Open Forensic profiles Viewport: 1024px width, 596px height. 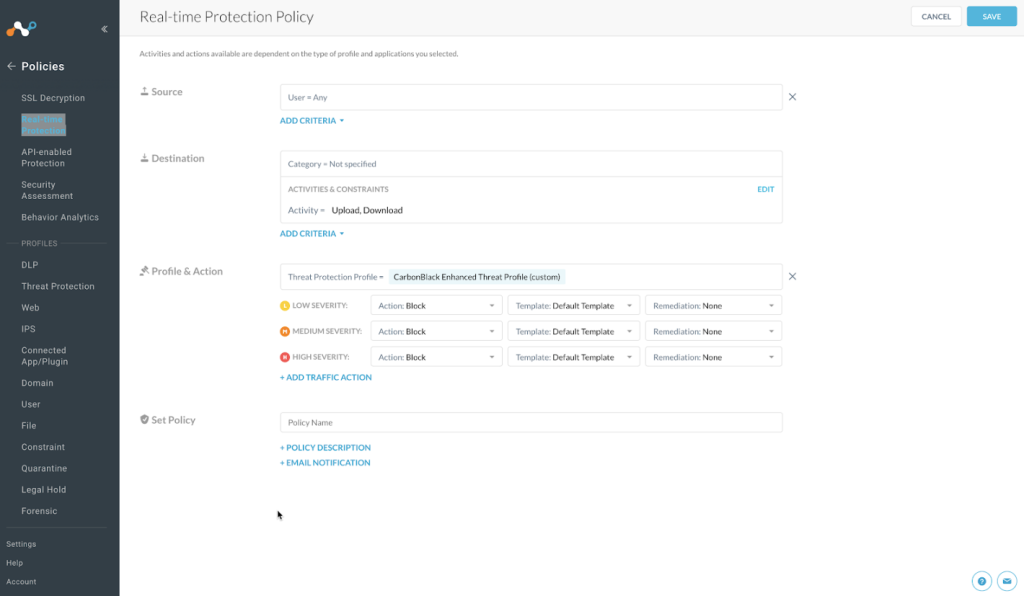click(39, 511)
